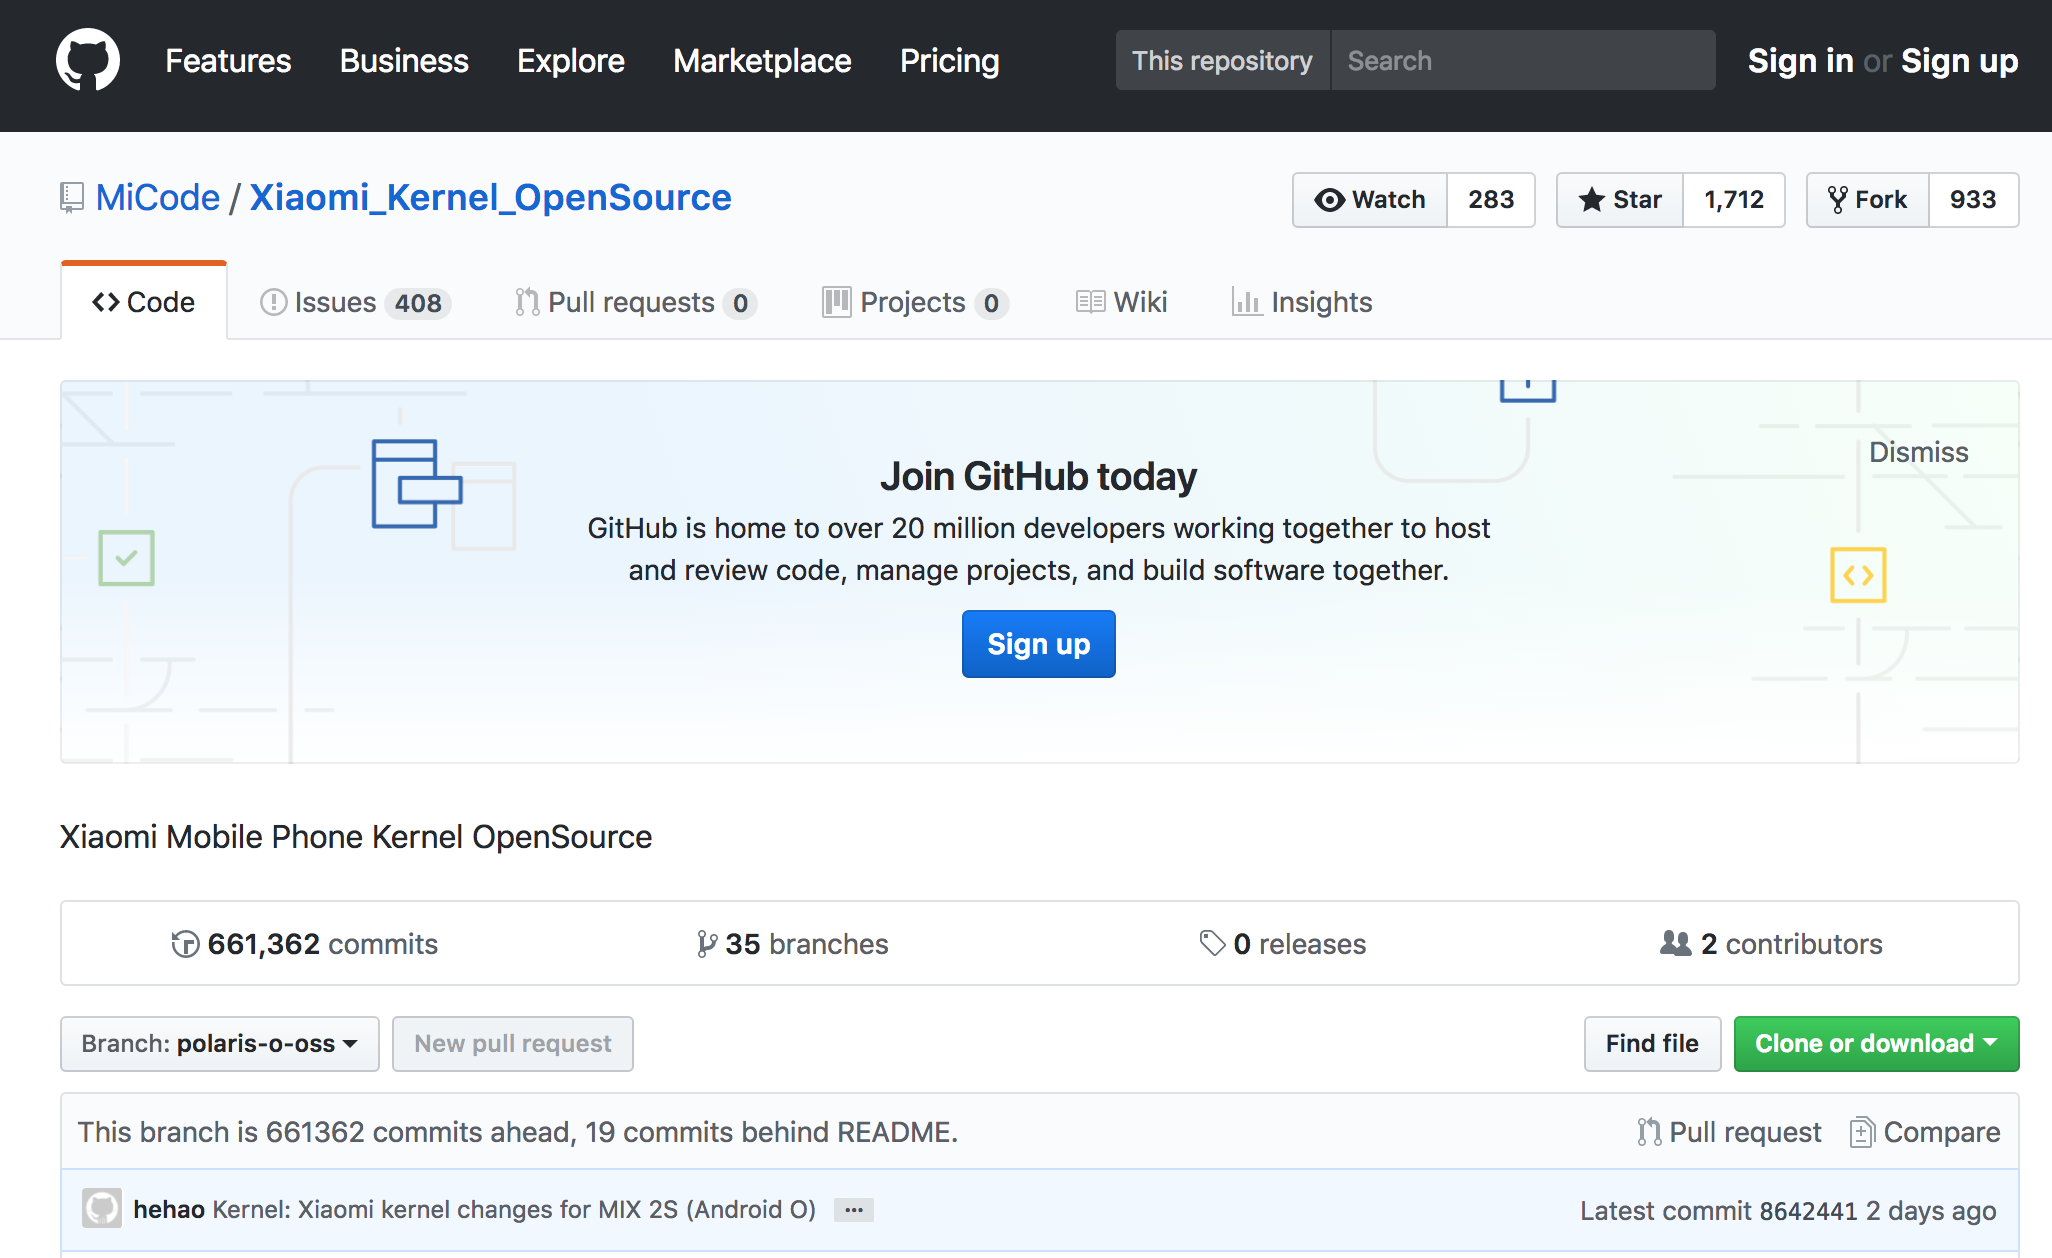Click the This repository search scope label

[1222, 60]
